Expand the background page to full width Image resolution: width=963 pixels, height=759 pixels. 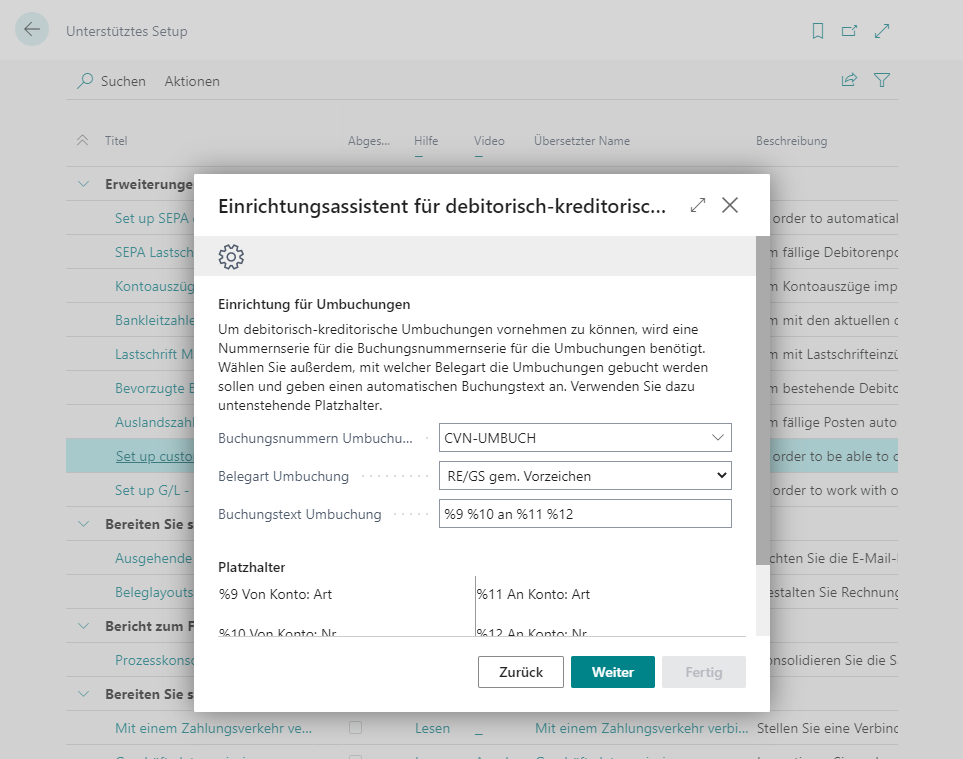coord(882,31)
